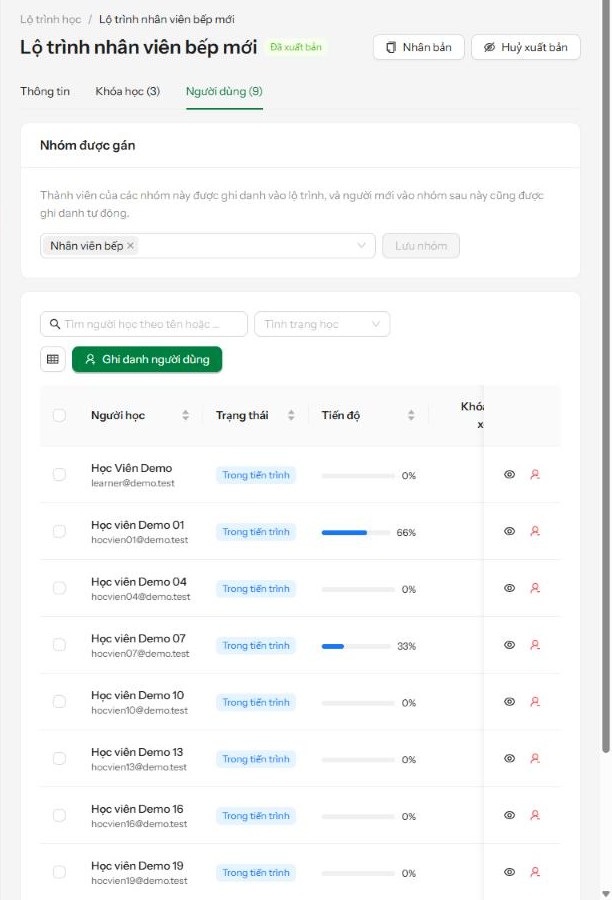This screenshot has height=900, width=612.
Task: Open the Thông tin tab
Action: [45, 91]
